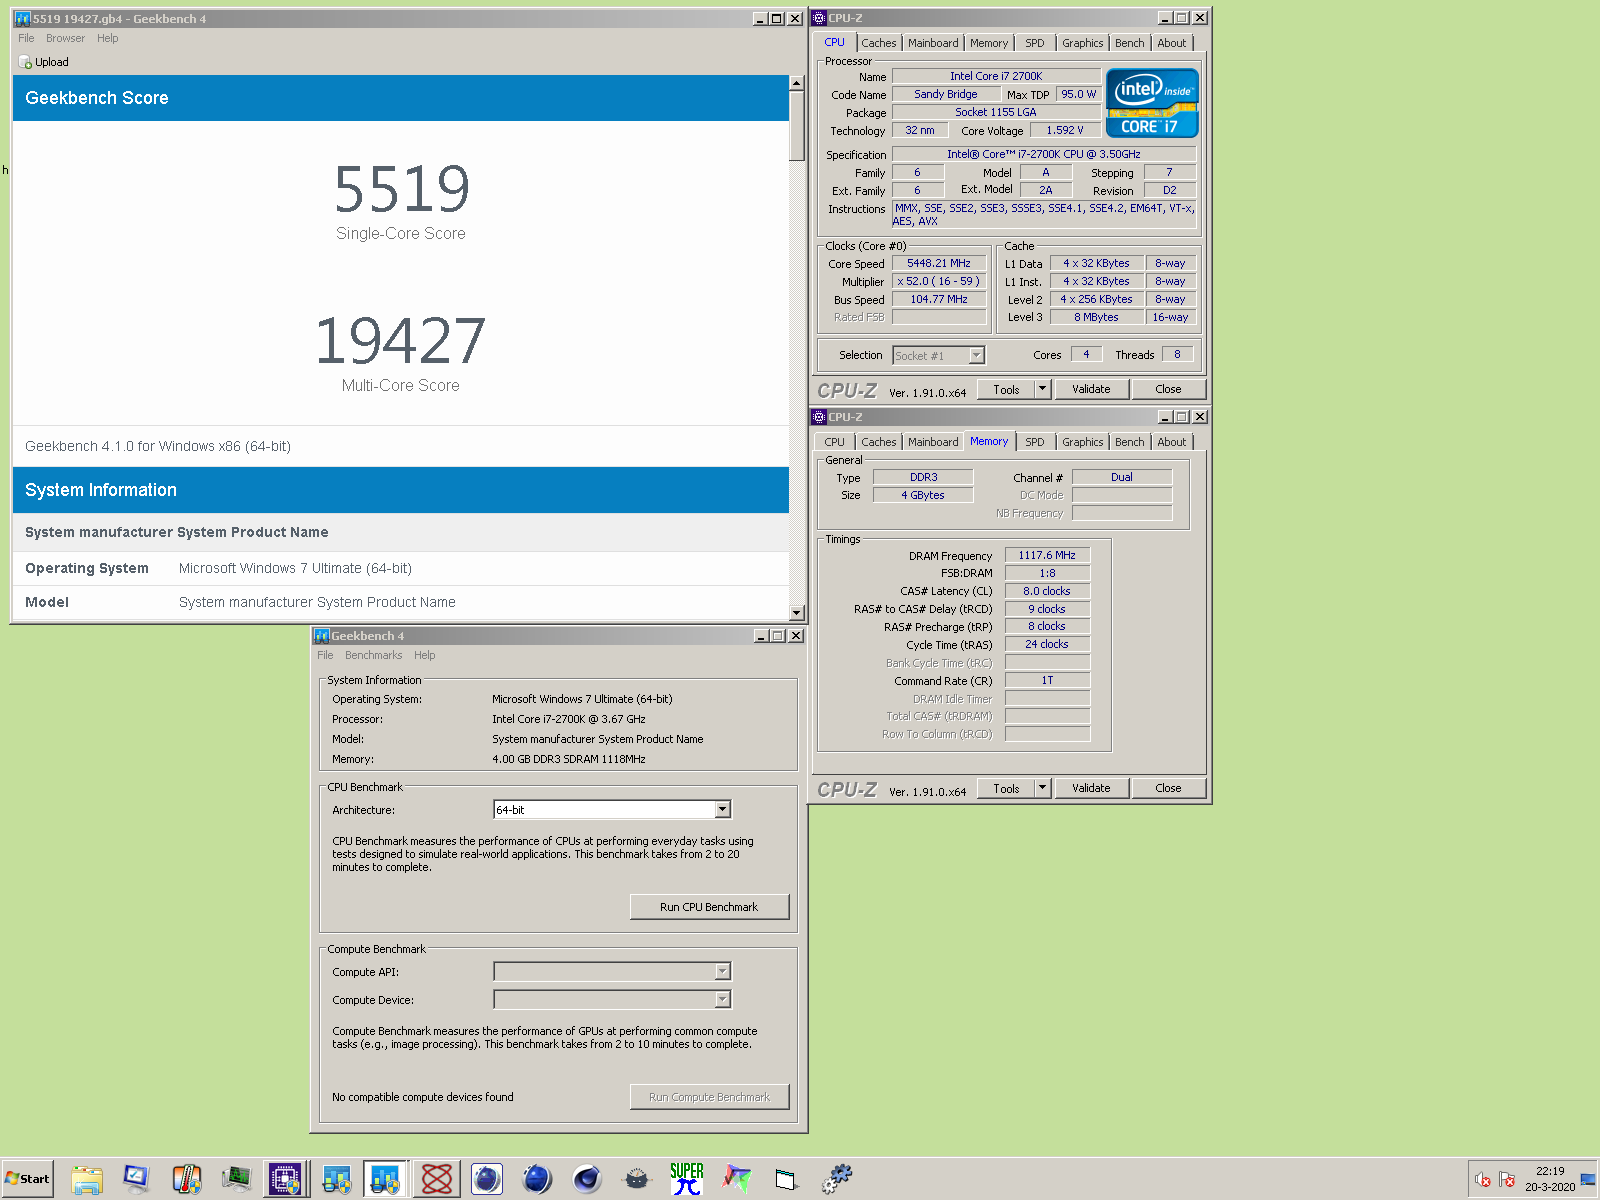Open Action Center flag tray icon
This screenshot has height=1200, width=1600.
pyautogui.click(x=1507, y=1180)
